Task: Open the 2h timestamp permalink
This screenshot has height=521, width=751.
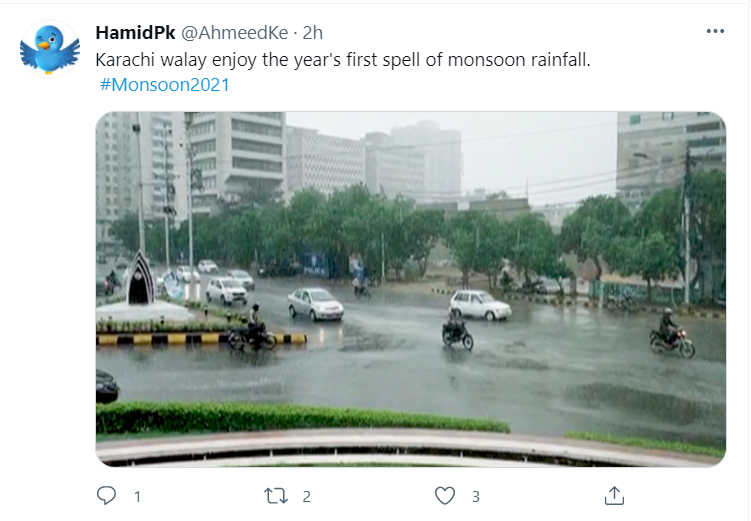Action: [313, 33]
